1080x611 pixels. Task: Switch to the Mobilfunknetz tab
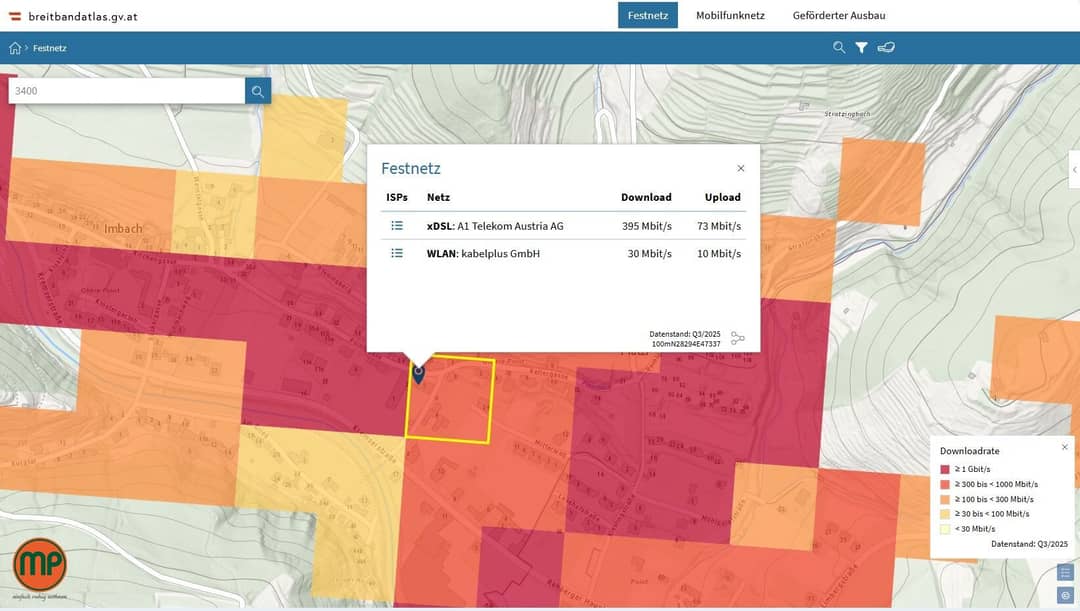[730, 15]
